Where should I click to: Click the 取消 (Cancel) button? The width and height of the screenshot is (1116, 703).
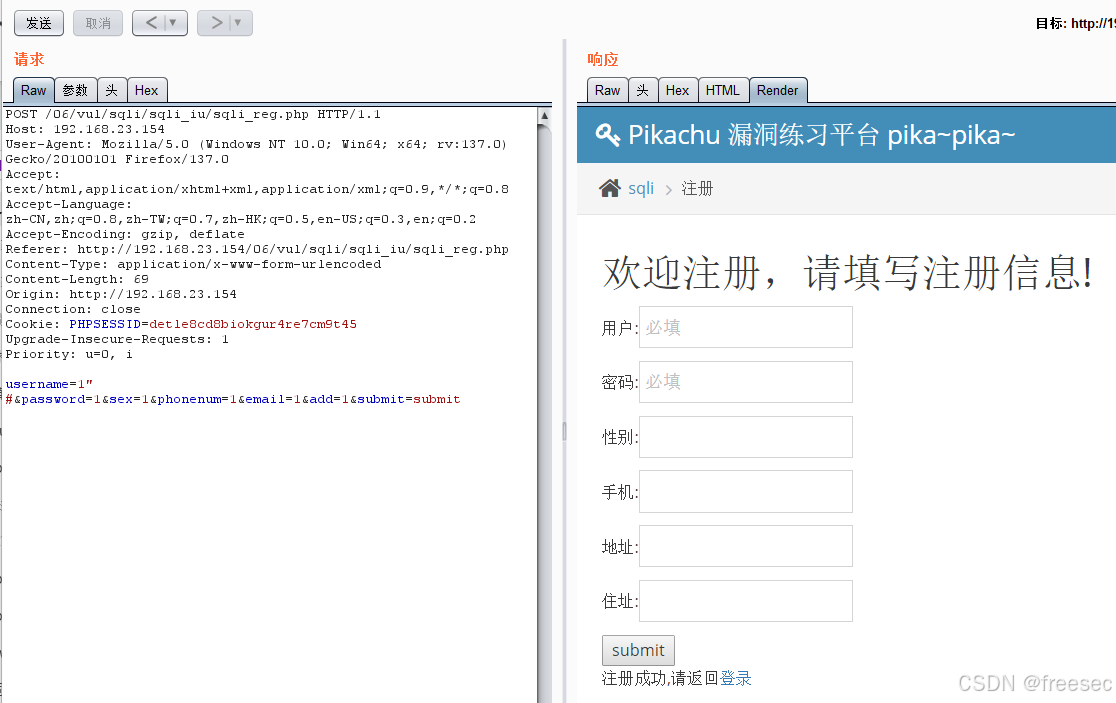98,23
